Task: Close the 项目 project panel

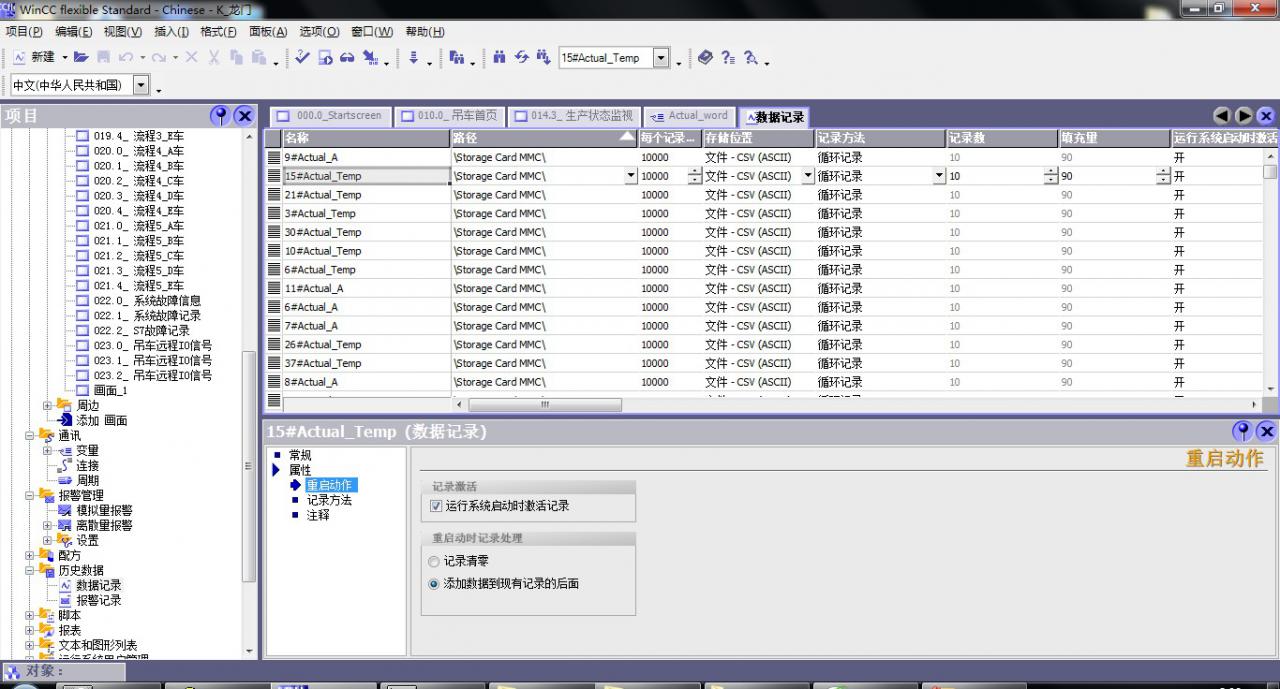Action: point(244,116)
